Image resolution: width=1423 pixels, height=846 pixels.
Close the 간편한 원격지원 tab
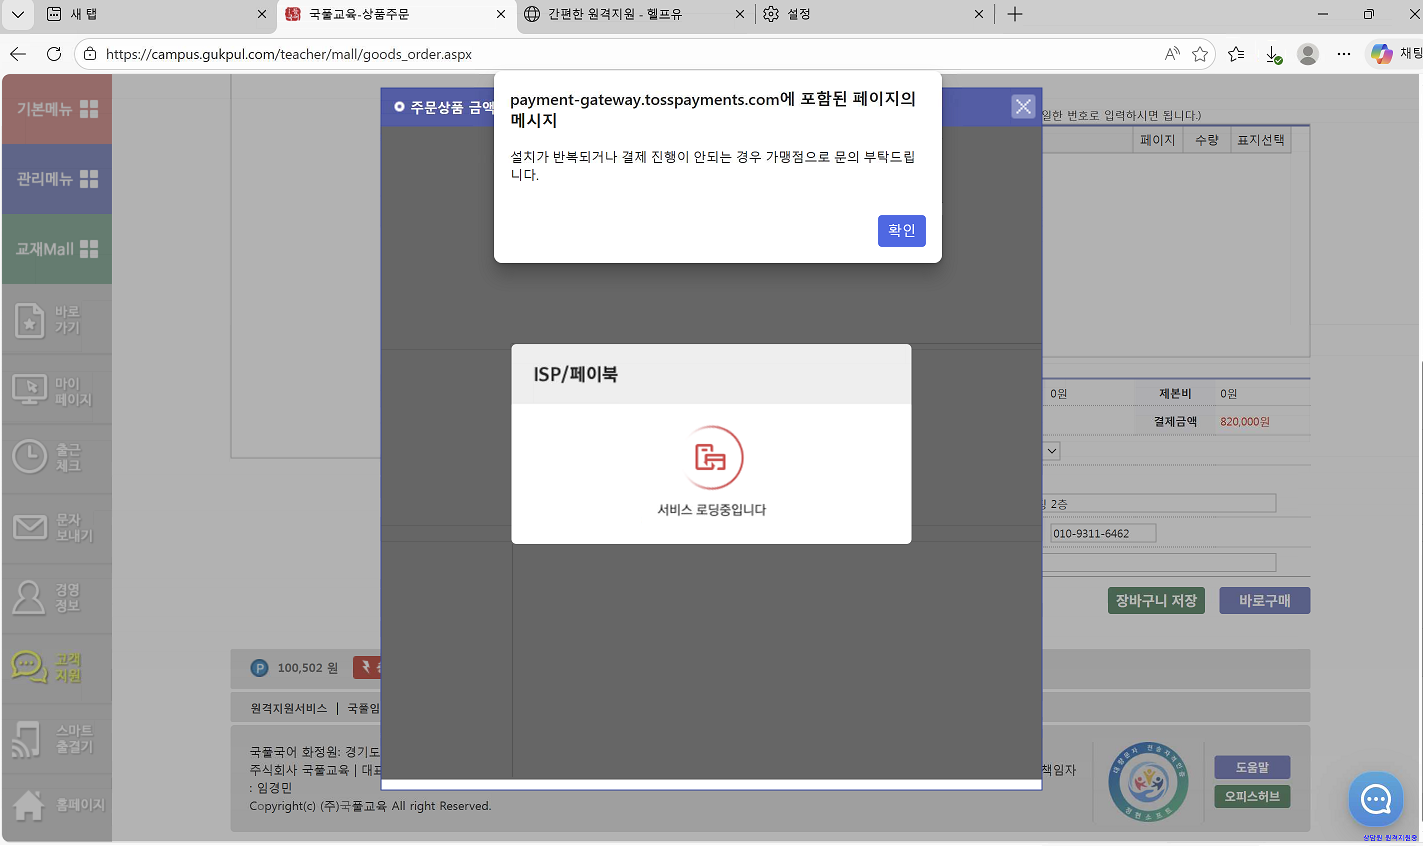coord(740,14)
